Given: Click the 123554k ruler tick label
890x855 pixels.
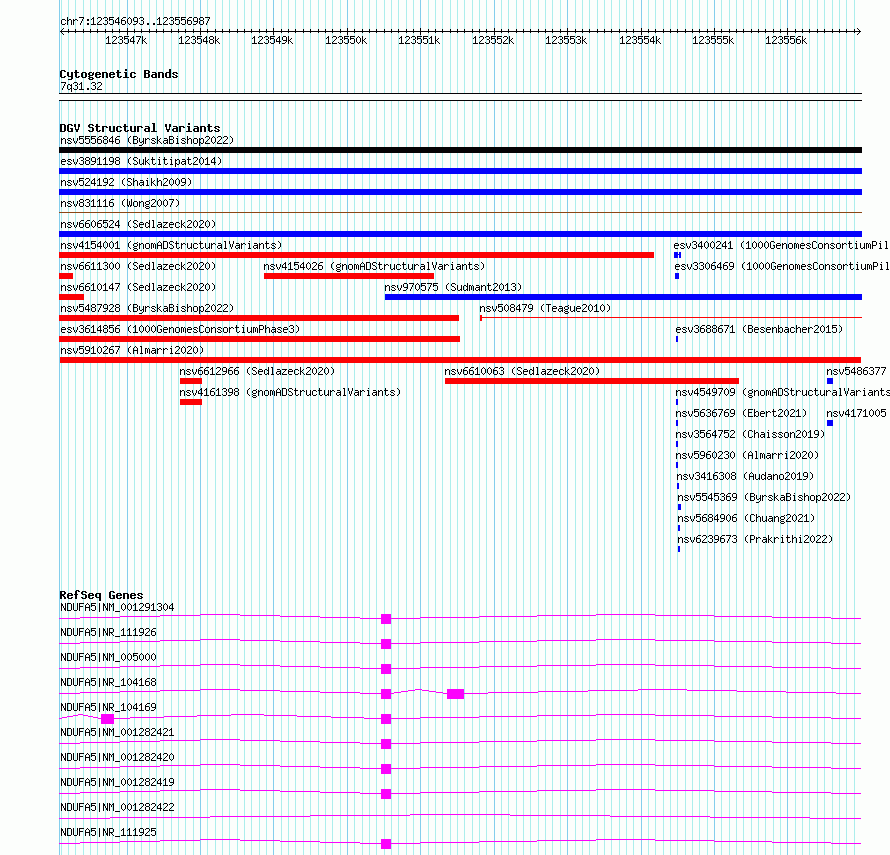Looking at the screenshot, I should click(640, 40).
